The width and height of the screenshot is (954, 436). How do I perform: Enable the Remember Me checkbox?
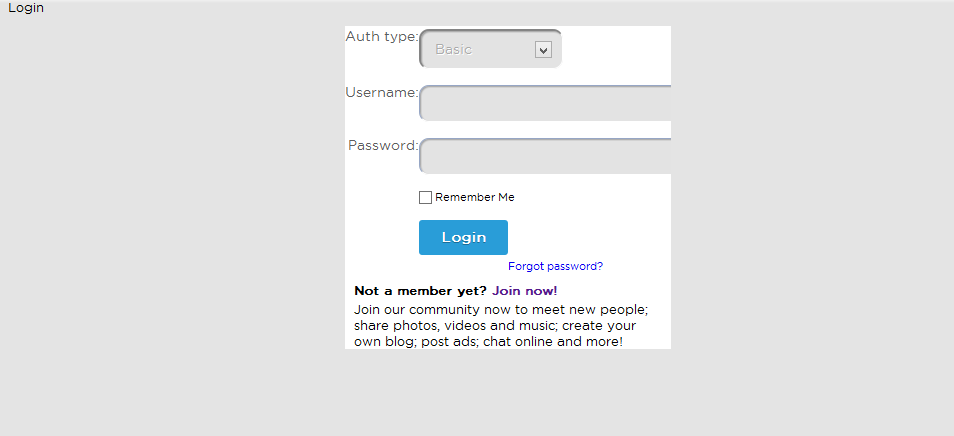[425, 198]
